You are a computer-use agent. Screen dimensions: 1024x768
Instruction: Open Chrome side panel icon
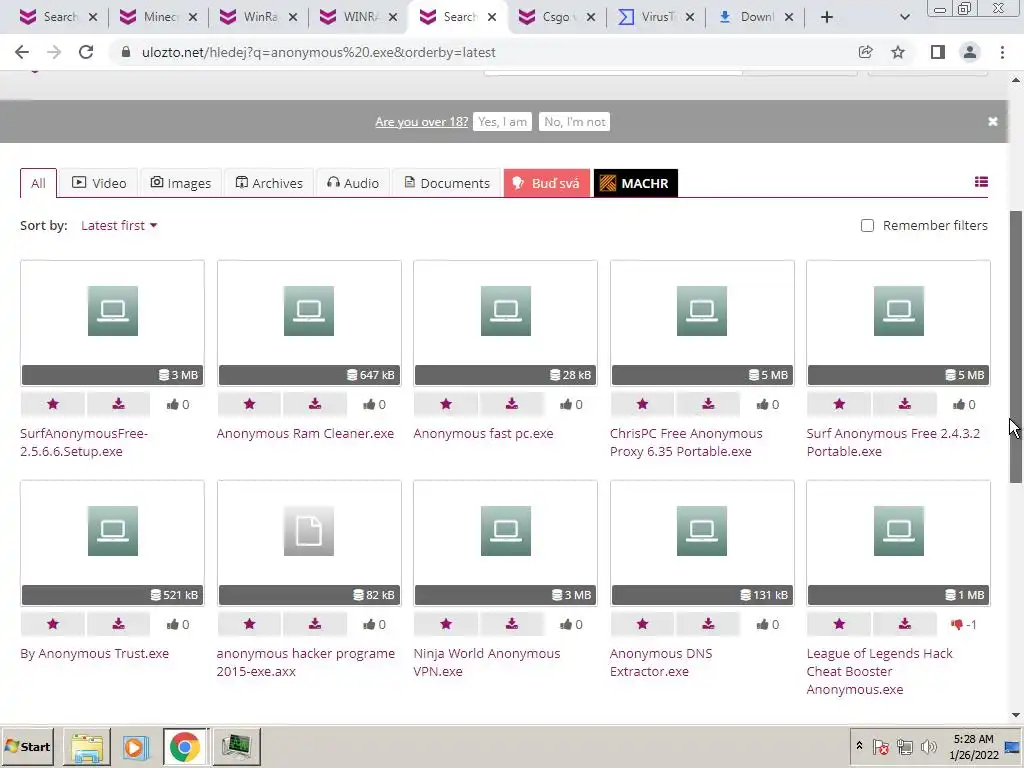[938, 52]
